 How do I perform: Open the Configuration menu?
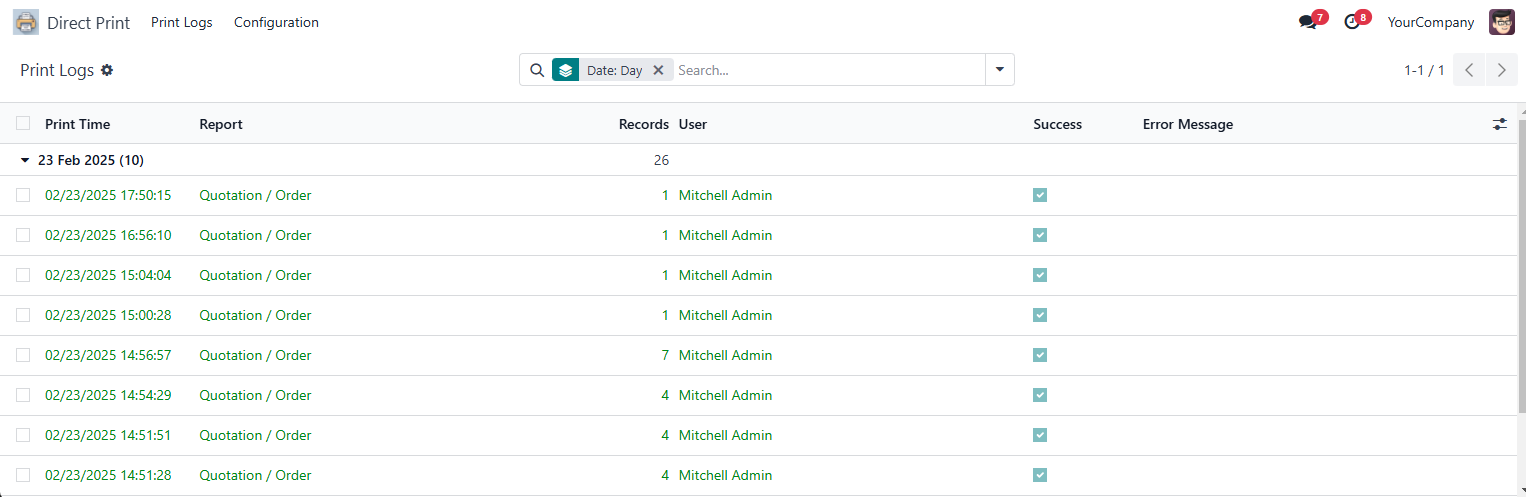pyautogui.click(x=276, y=22)
